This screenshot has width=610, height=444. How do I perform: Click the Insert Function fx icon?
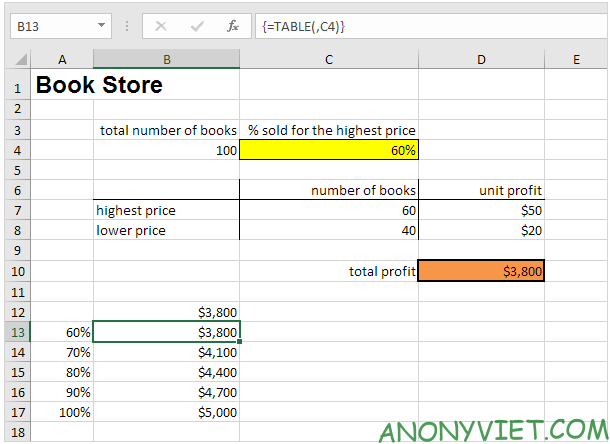pyautogui.click(x=232, y=25)
